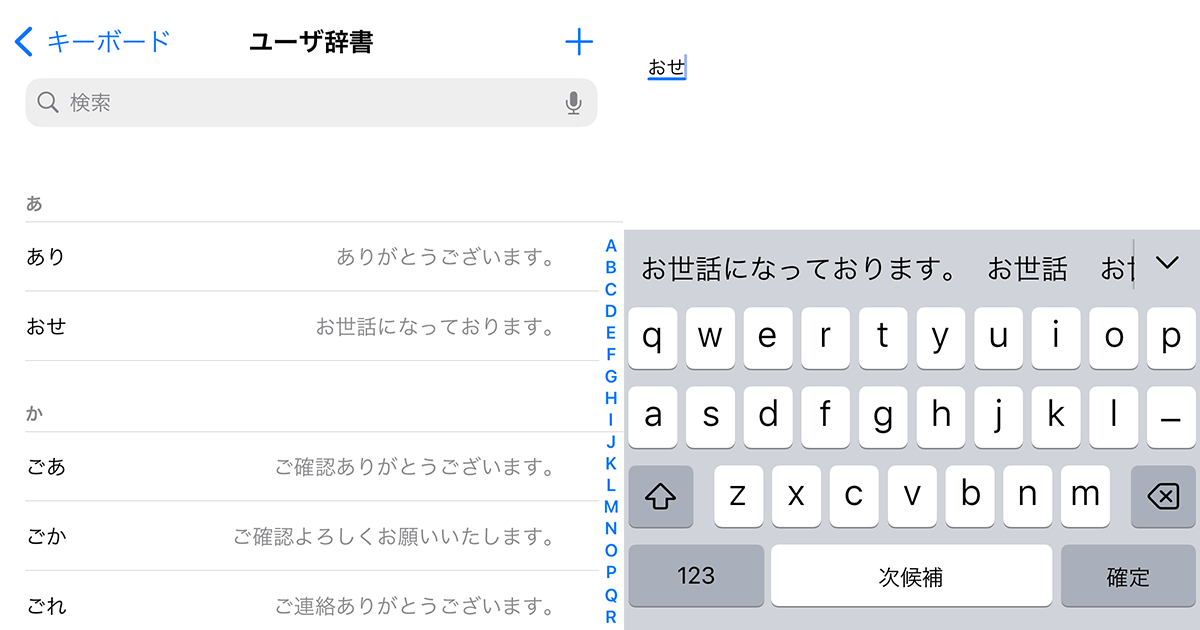Click the 検索 search field
Viewport: 1200px width, 630px height.
click(x=311, y=102)
